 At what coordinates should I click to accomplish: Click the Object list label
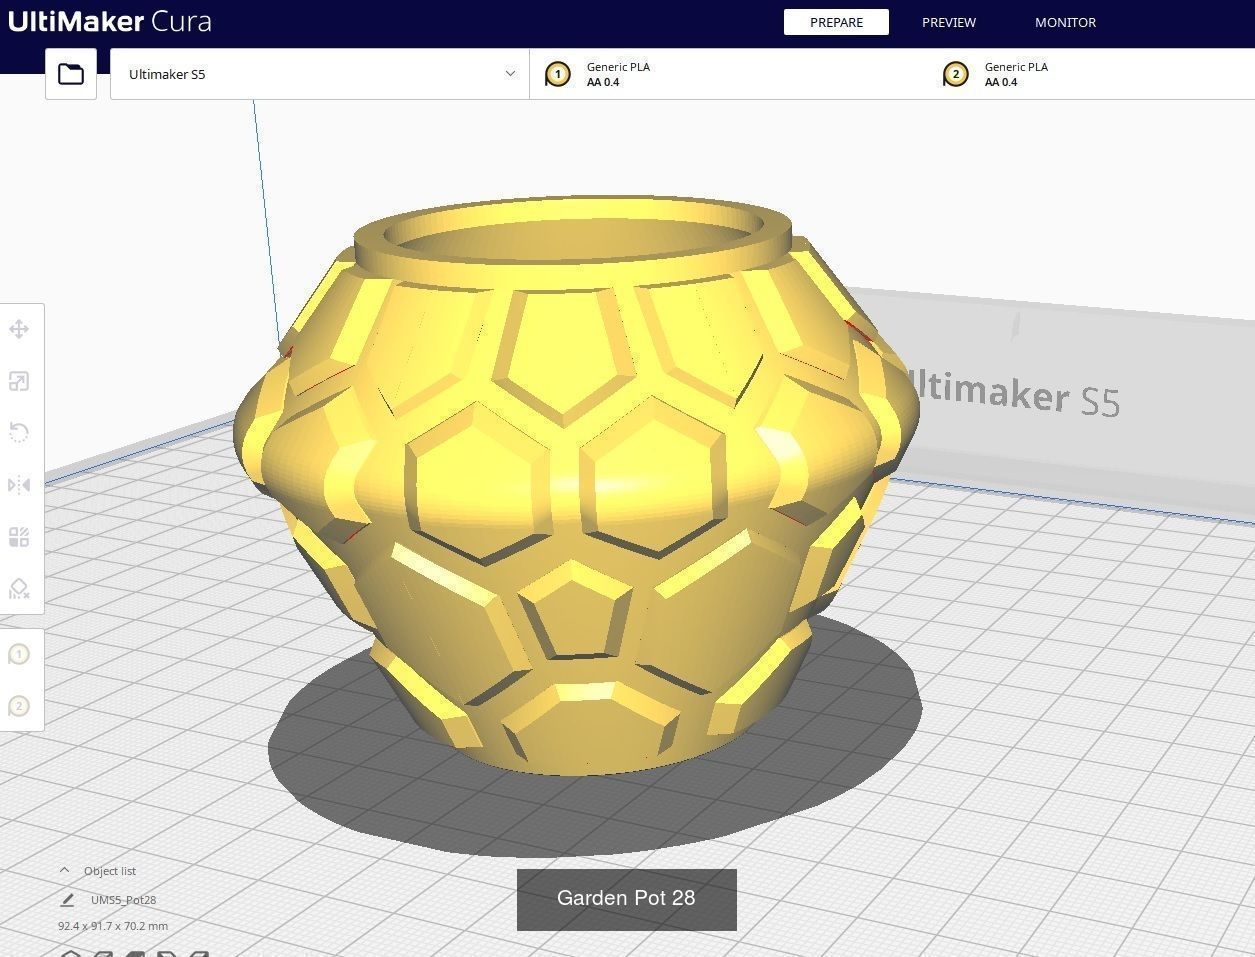pos(110,871)
